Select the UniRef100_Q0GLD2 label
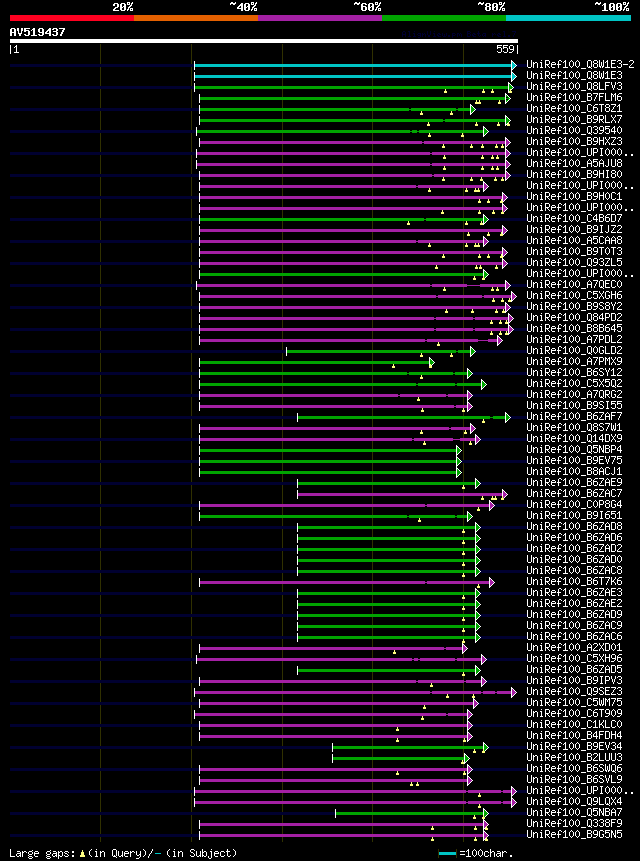 (575, 350)
